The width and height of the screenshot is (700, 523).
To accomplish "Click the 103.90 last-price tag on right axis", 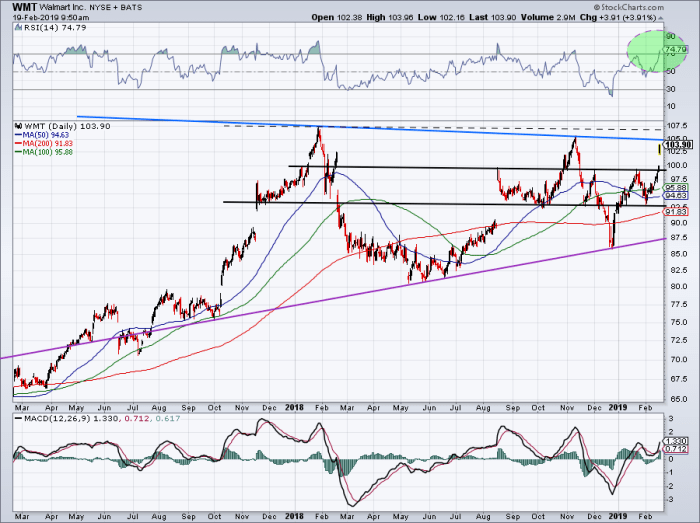I will click(678, 145).
